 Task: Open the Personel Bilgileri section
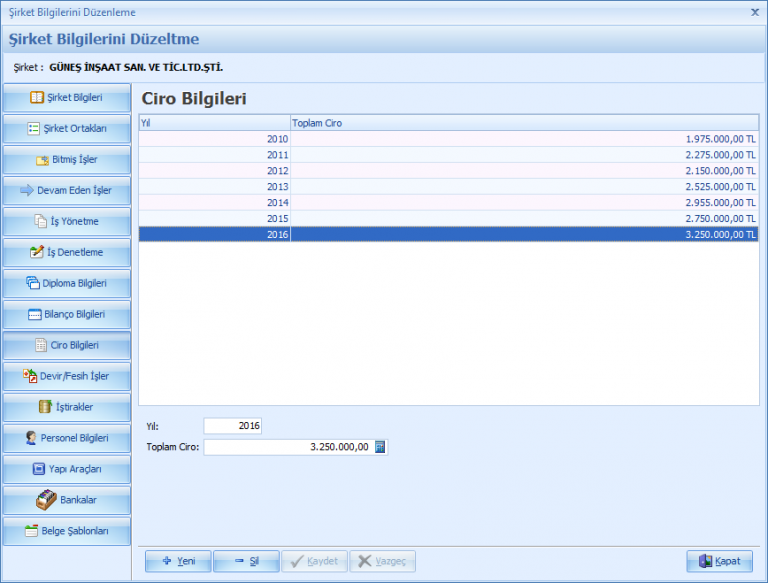[66, 438]
